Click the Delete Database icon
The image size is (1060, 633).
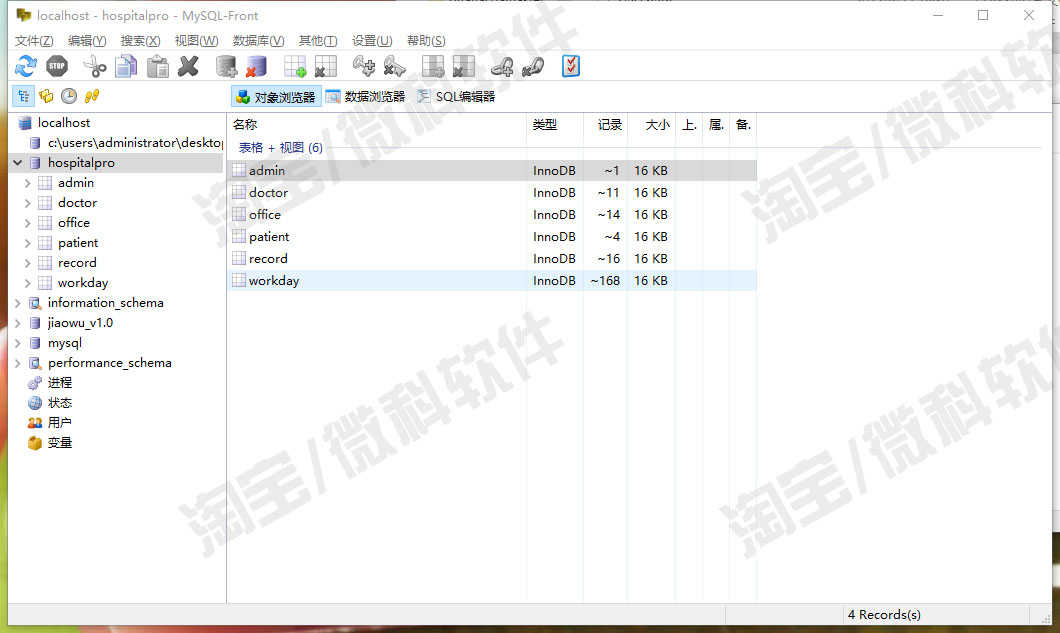point(256,66)
